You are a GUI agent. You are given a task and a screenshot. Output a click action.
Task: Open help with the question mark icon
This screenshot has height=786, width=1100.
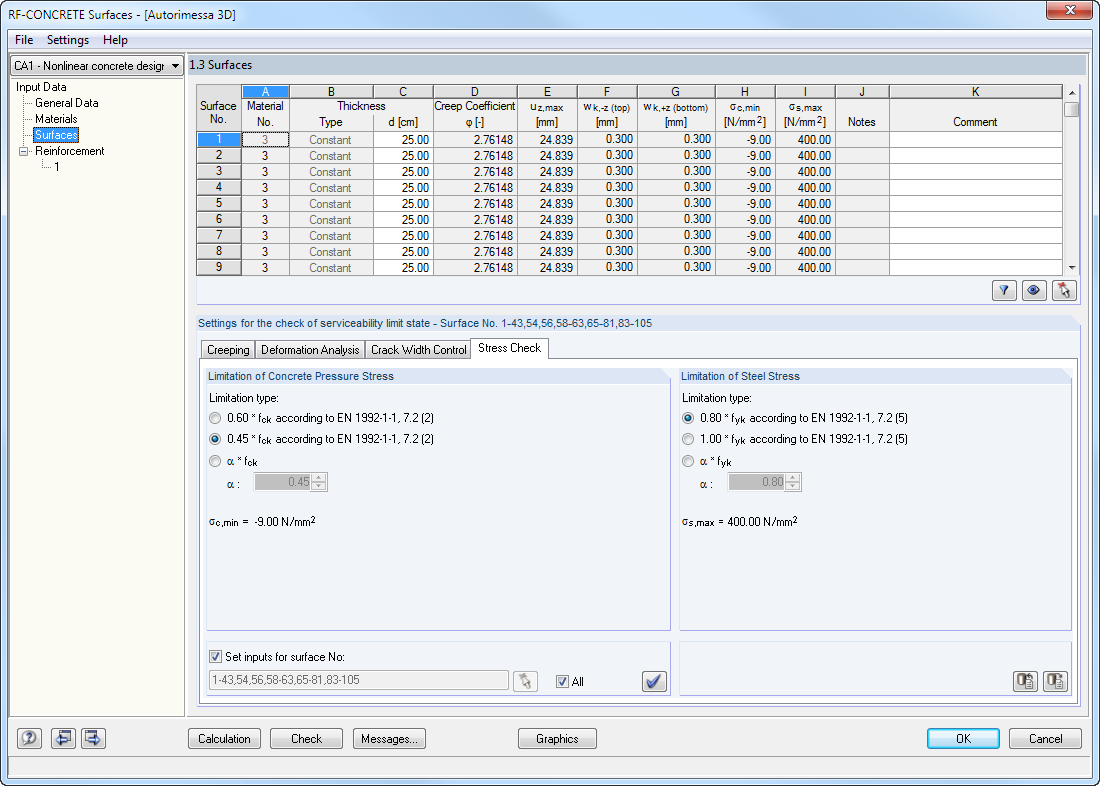click(29, 738)
